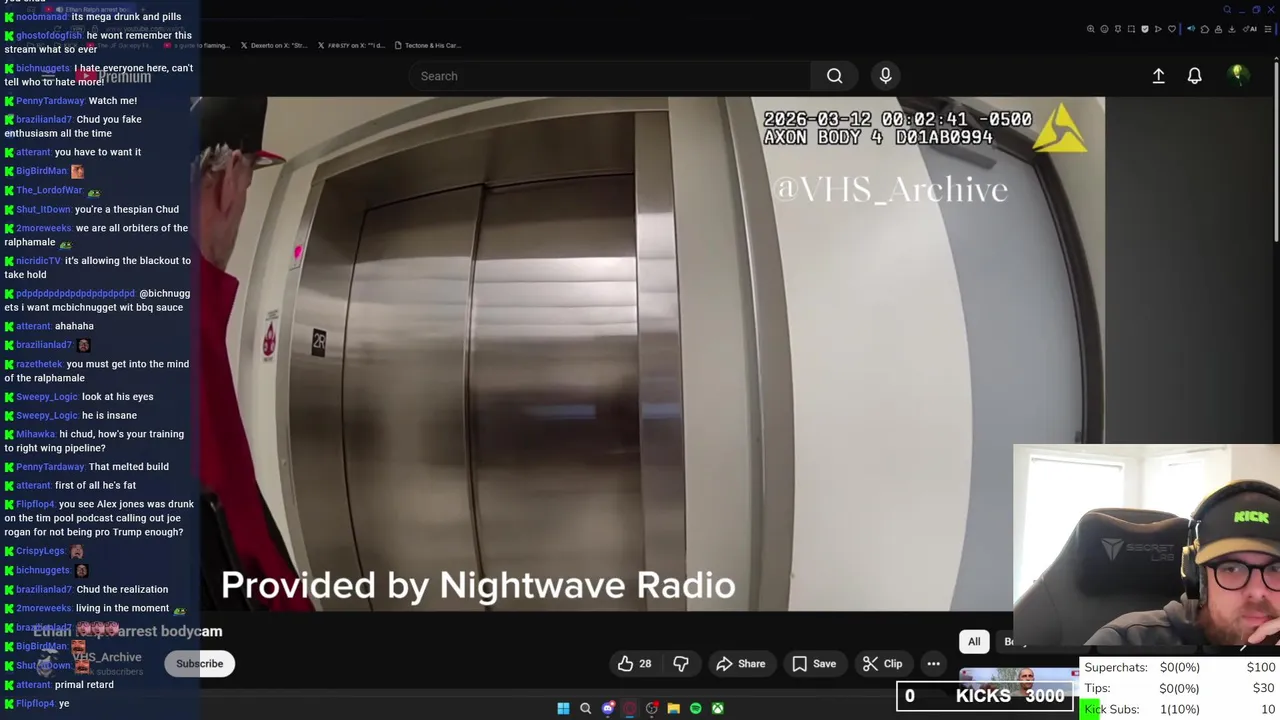
Task: Click chat username razethetek
Action: (39, 365)
